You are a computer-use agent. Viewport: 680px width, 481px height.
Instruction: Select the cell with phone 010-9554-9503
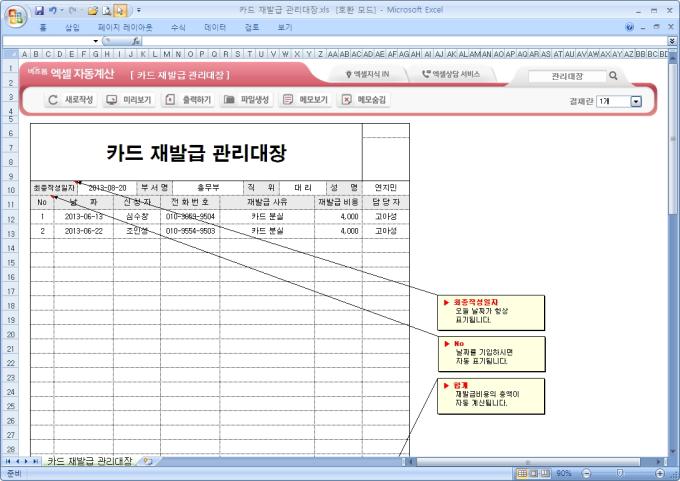190,231
